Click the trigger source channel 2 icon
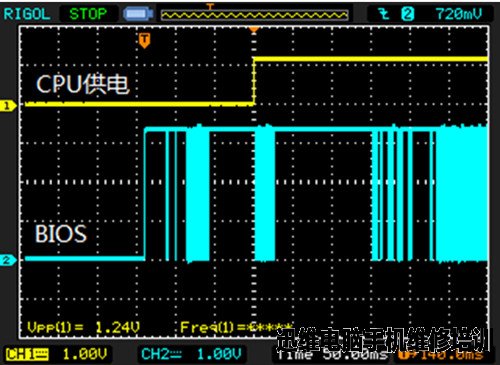This screenshot has width=500, height=365. coord(407,14)
